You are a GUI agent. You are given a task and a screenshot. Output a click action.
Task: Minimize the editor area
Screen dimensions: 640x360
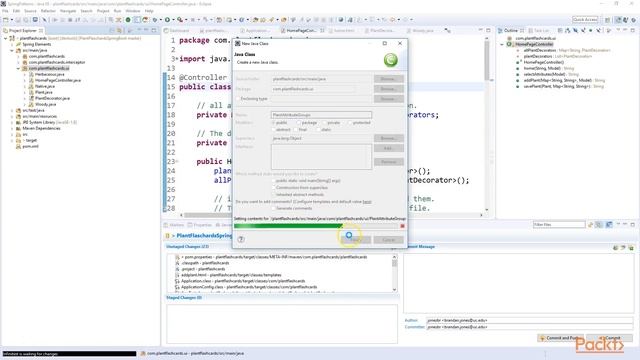click(x=481, y=30)
